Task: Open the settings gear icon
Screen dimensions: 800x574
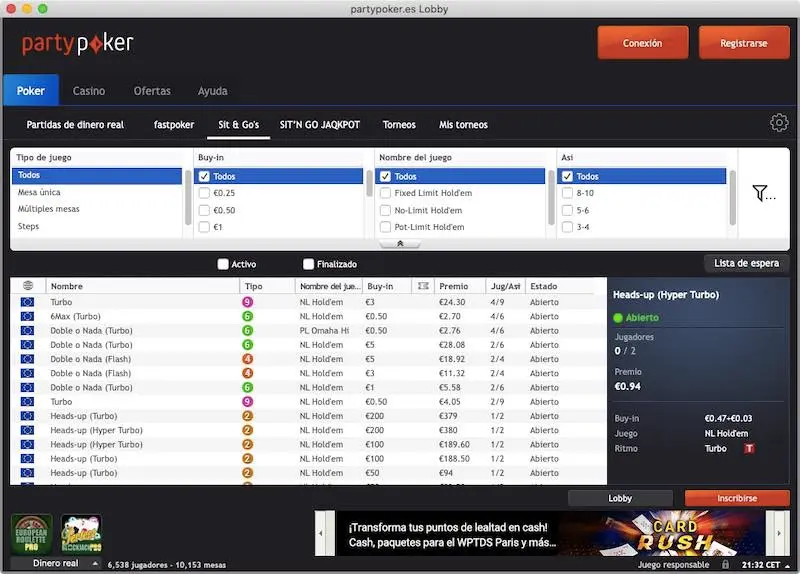Action: click(x=779, y=123)
